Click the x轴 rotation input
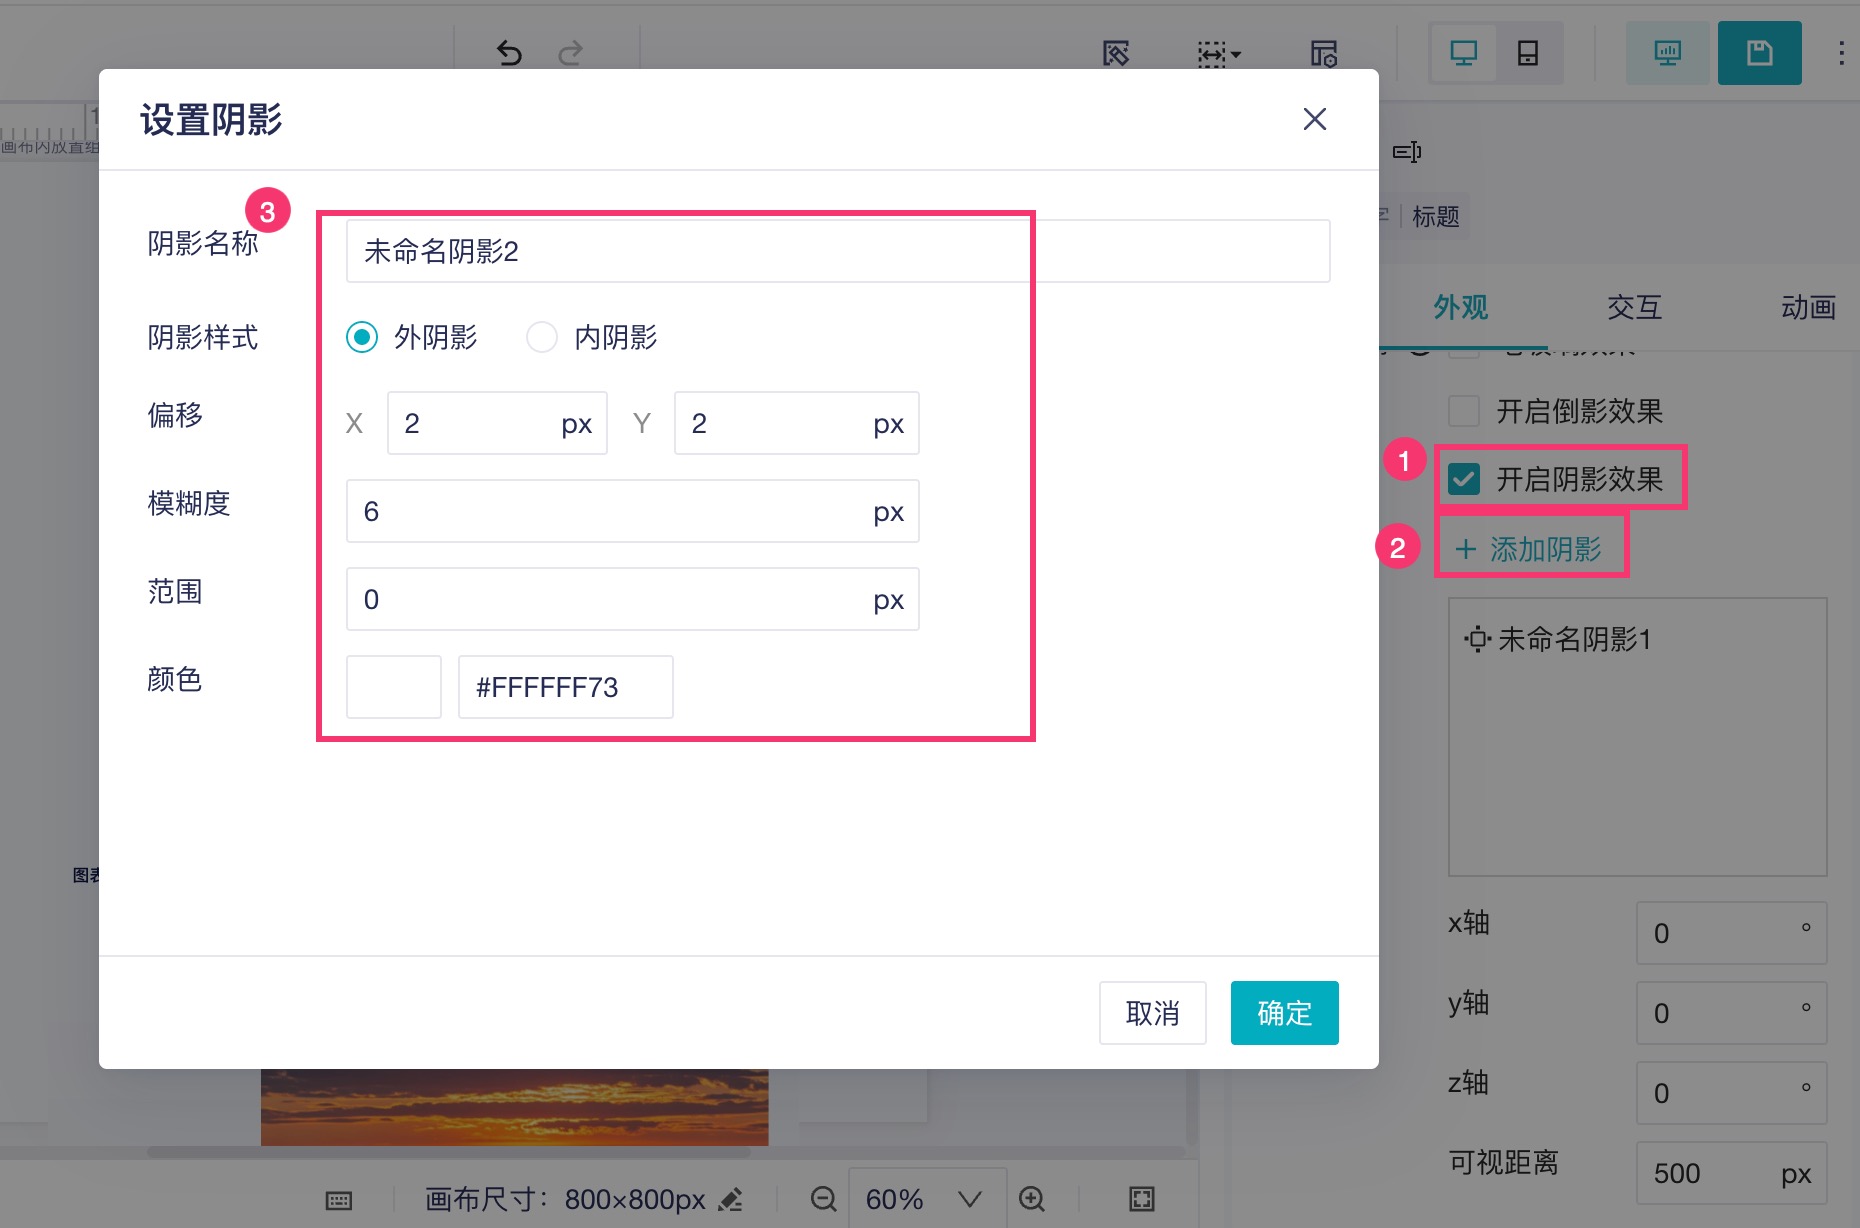1860x1228 pixels. pos(1732,933)
